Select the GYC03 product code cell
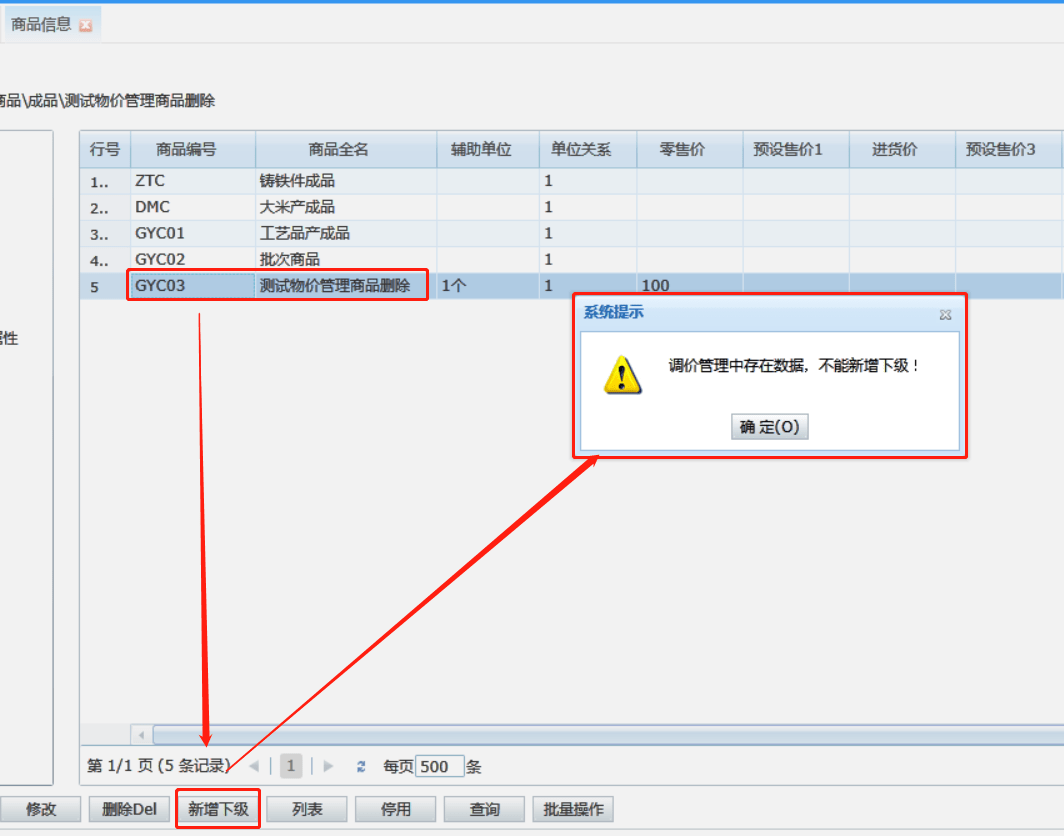The image size is (1064, 836). (193, 286)
